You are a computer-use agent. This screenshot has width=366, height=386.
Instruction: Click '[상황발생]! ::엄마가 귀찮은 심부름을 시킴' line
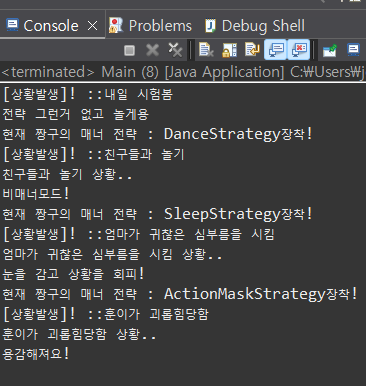point(139,234)
